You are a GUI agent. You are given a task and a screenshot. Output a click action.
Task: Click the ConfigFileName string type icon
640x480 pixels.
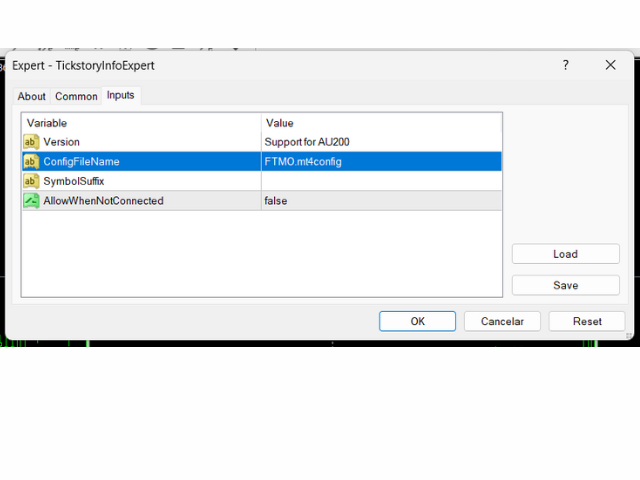click(x=31, y=162)
